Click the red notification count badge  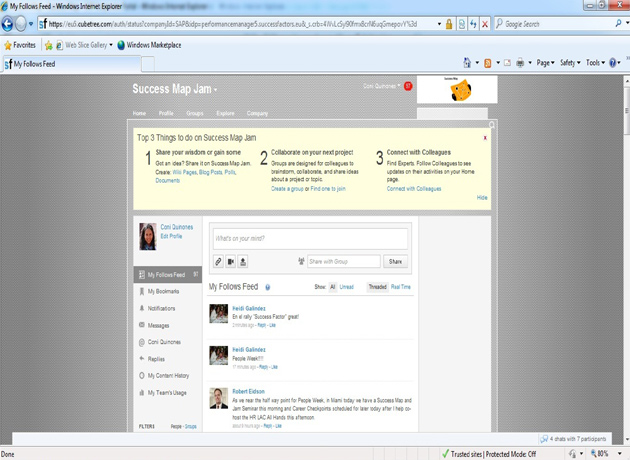[408, 86]
